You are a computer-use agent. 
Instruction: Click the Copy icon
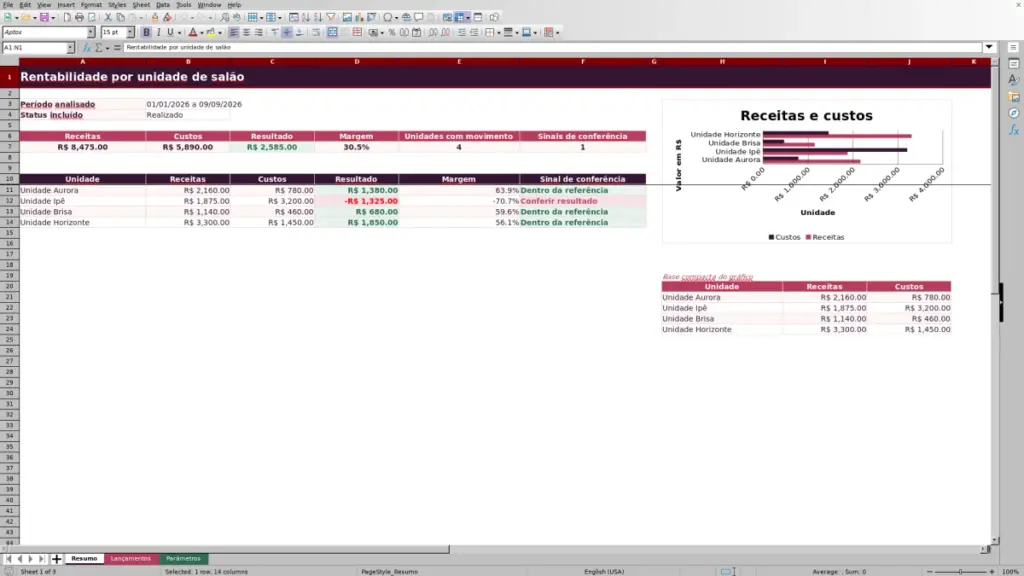[x=120, y=17]
